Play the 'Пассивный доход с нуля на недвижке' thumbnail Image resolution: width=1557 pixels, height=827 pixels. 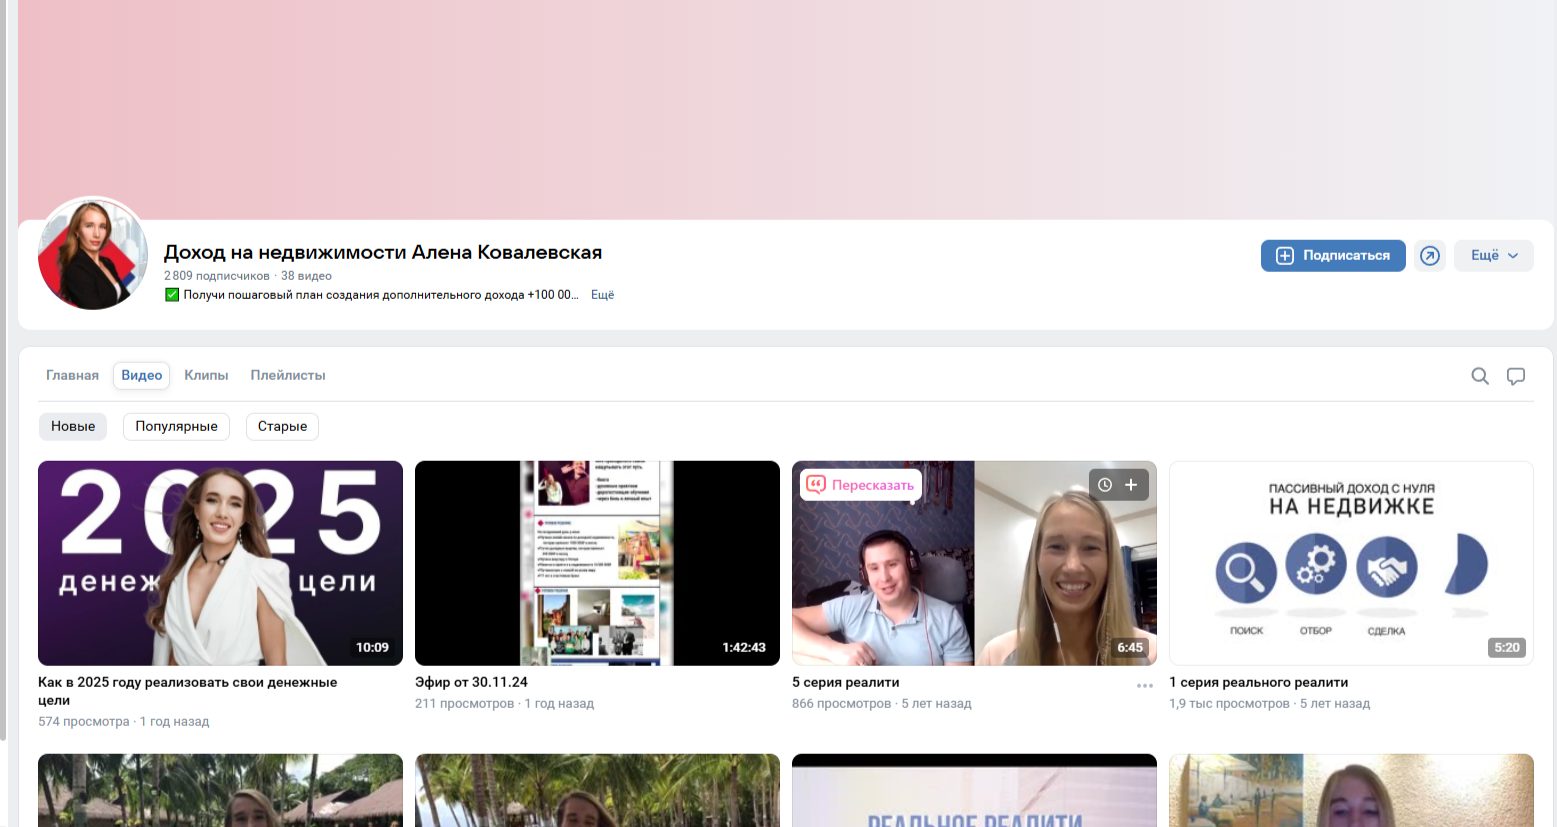pos(1351,563)
